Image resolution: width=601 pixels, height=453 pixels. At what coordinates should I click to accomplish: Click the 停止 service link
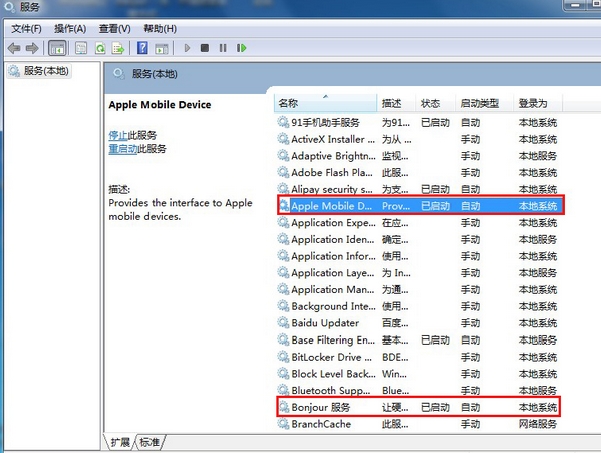pos(118,134)
